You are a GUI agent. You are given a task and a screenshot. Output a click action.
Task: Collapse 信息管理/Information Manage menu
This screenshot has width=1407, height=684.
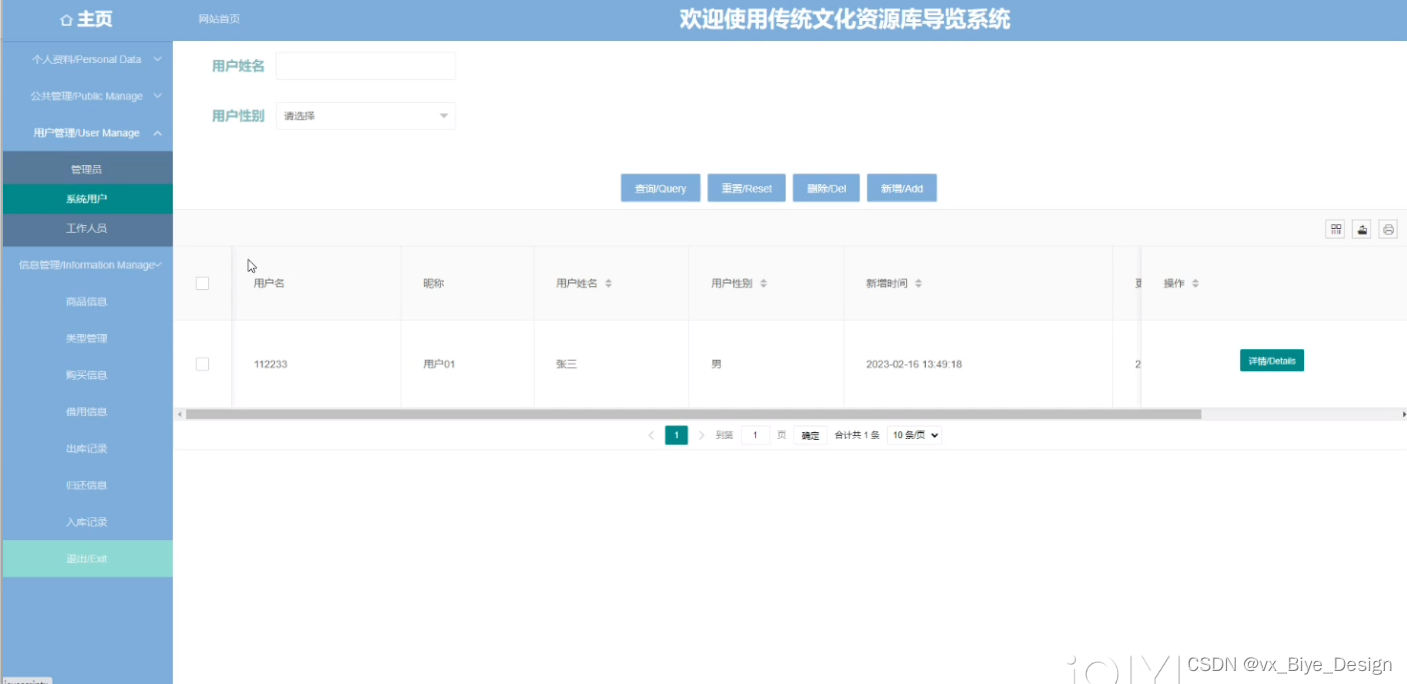[x=86, y=265]
